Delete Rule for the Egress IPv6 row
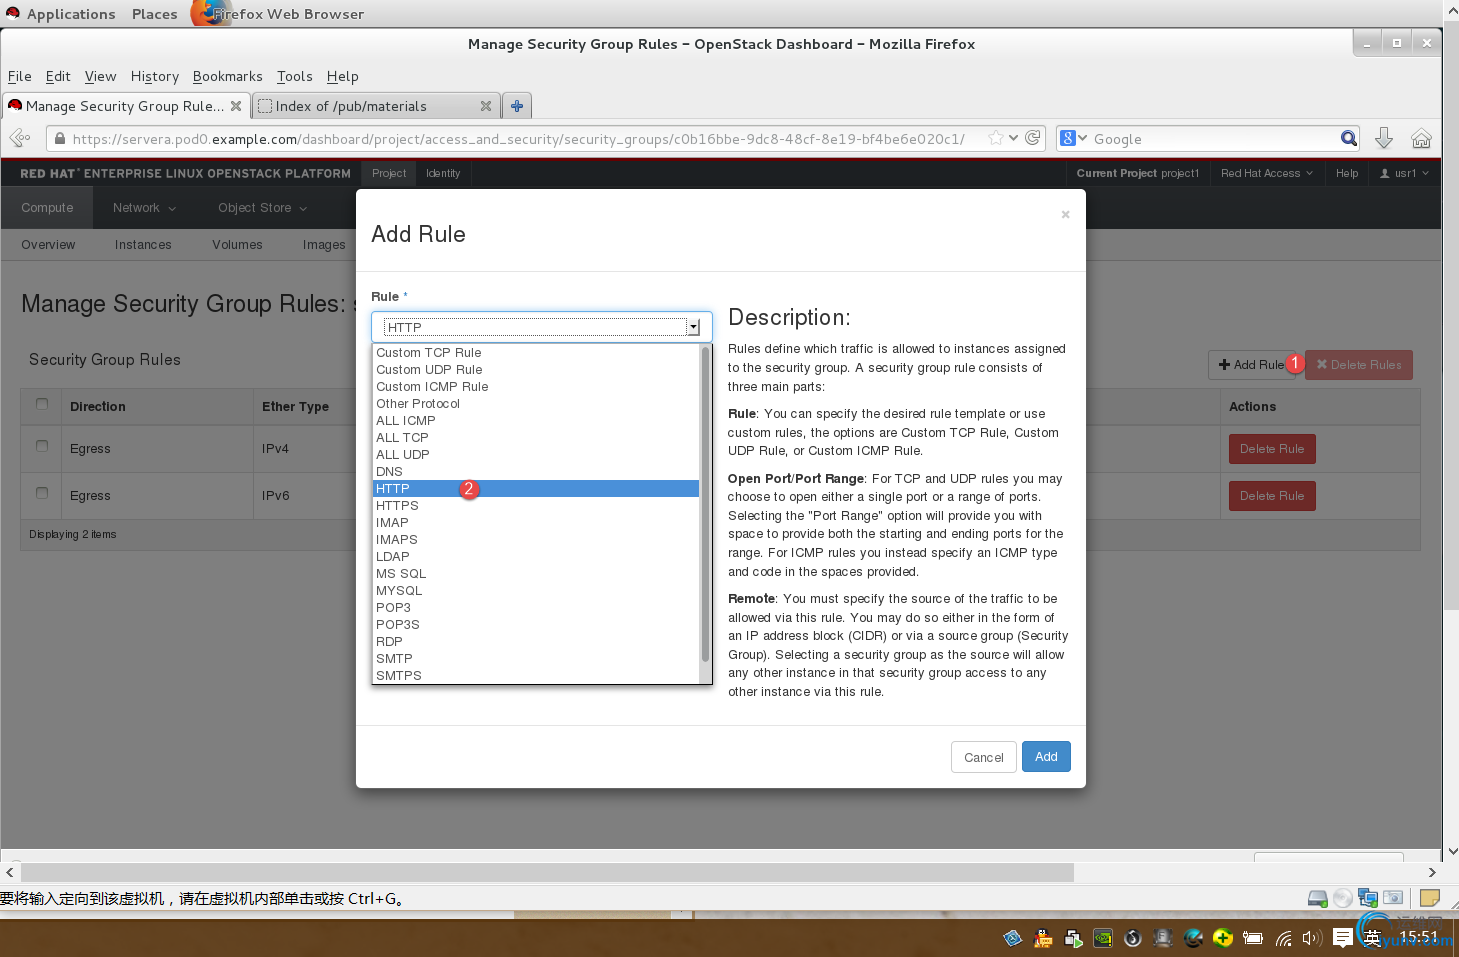Viewport: 1459px width, 957px height. click(1272, 496)
